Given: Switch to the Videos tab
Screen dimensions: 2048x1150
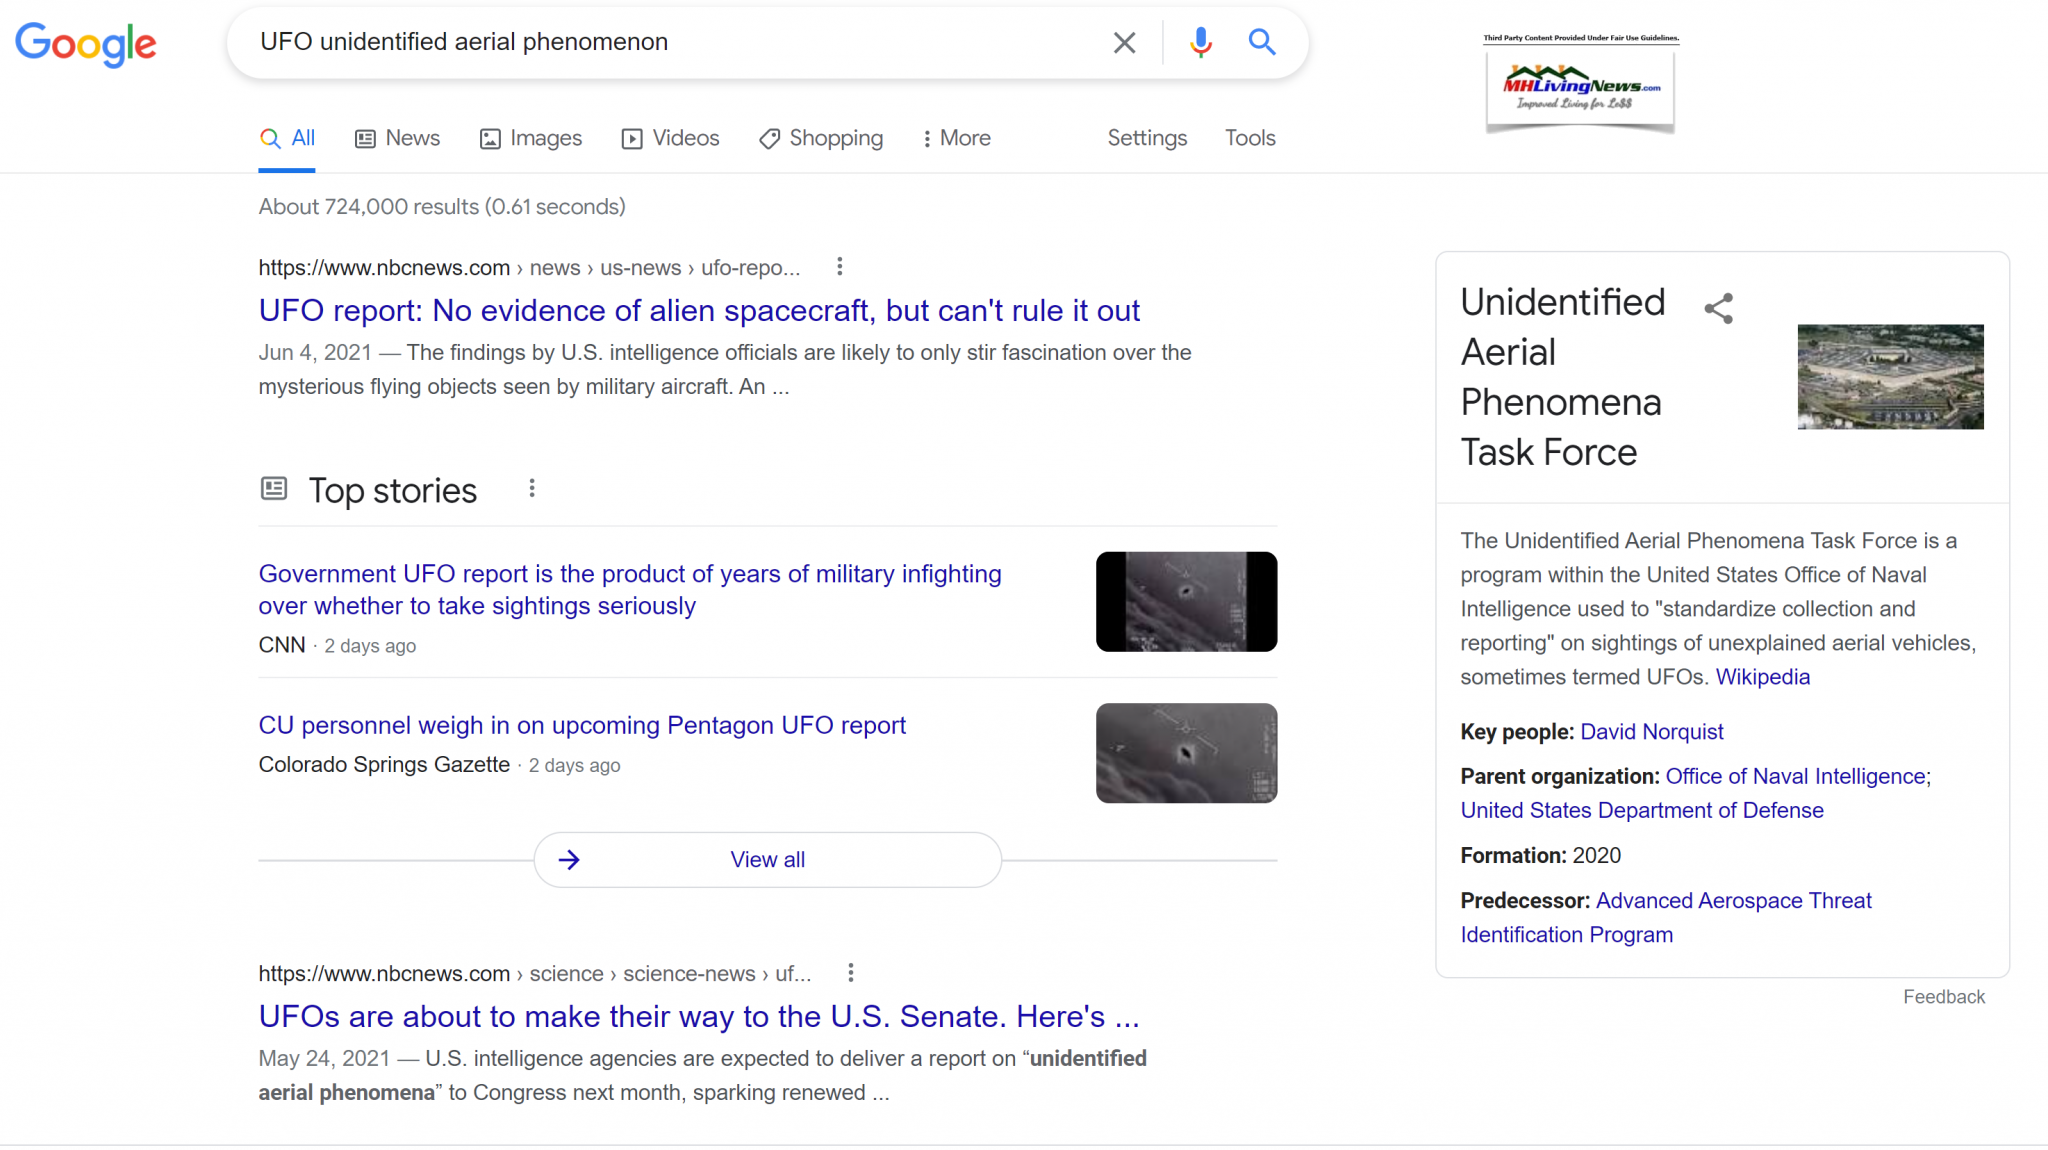Looking at the screenshot, I should (x=671, y=138).
